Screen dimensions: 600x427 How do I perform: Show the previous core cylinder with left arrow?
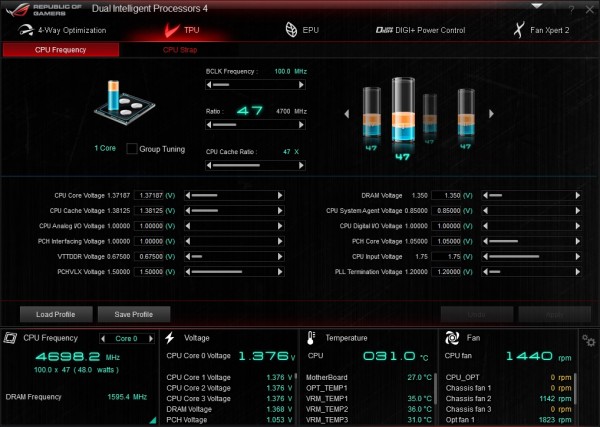pos(347,114)
